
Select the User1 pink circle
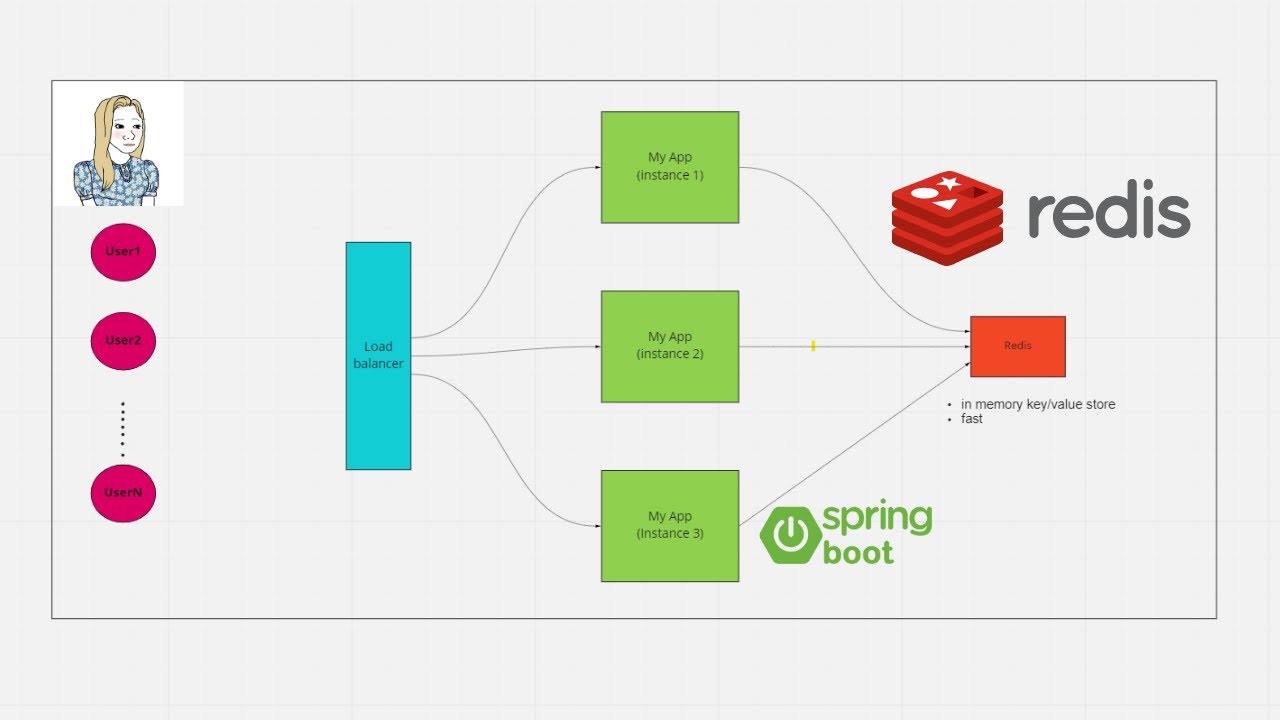(x=123, y=251)
